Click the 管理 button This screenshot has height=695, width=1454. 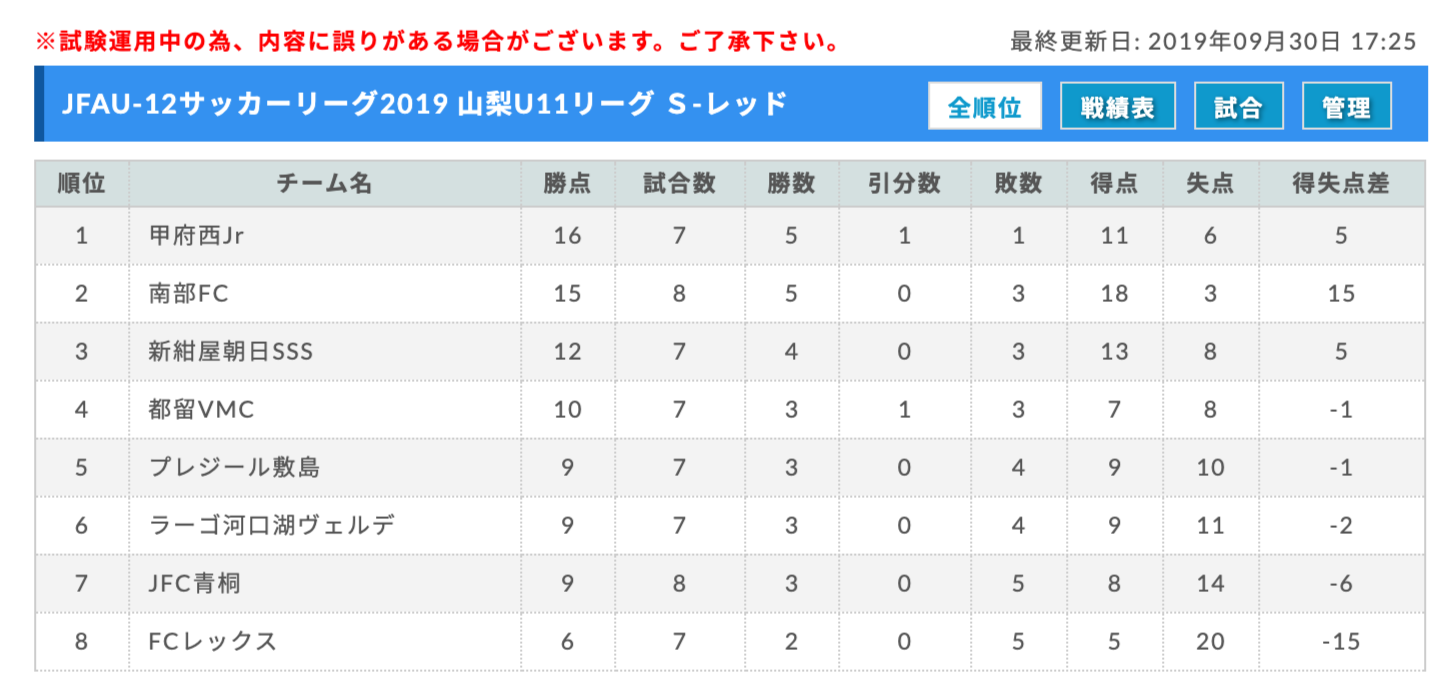(x=1347, y=107)
